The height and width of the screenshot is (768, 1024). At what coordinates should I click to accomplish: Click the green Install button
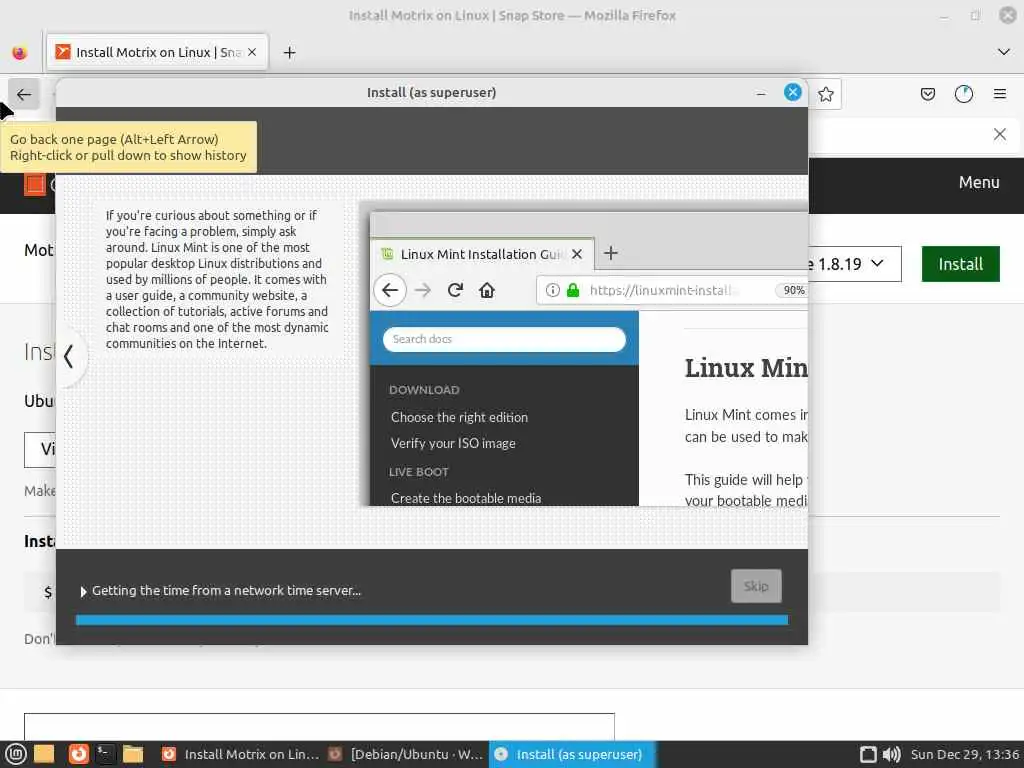pyautogui.click(x=960, y=264)
